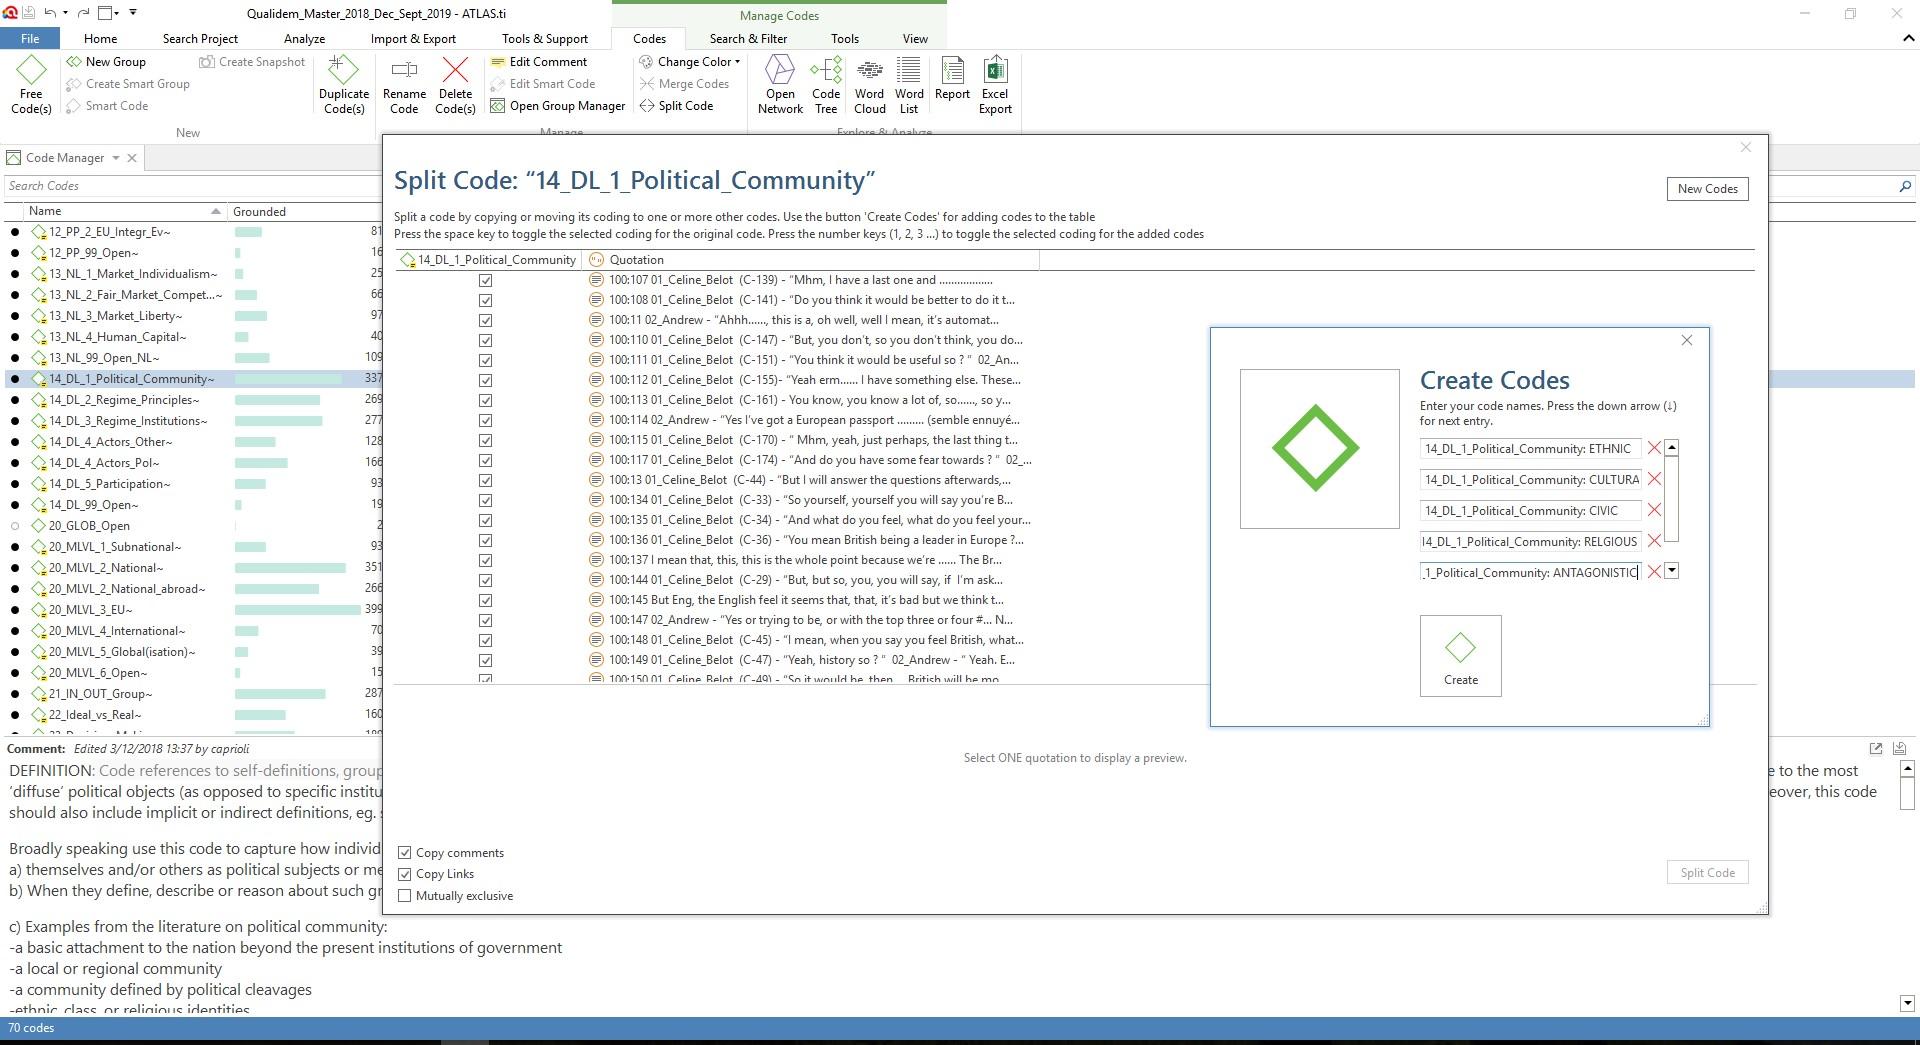Open the Word List tool
The height and width of the screenshot is (1045, 1920).
click(909, 85)
